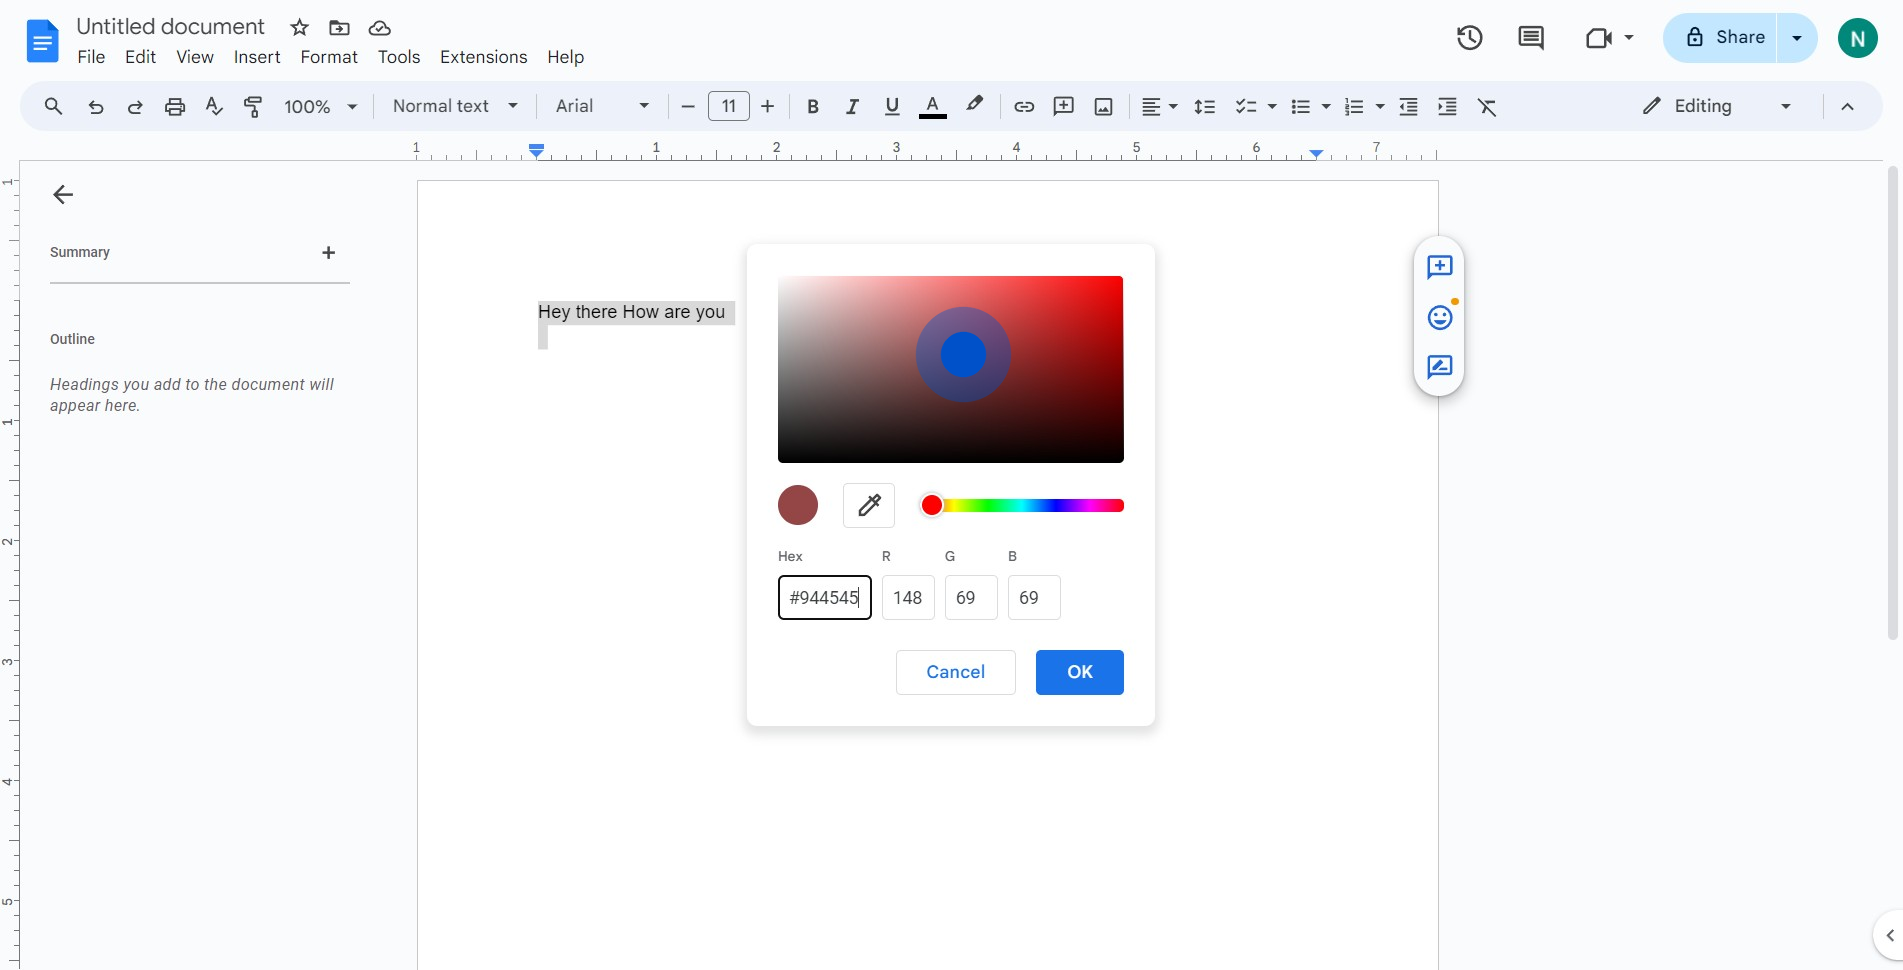This screenshot has width=1903, height=970.
Task: Open the View menu
Action: (195, 57)
